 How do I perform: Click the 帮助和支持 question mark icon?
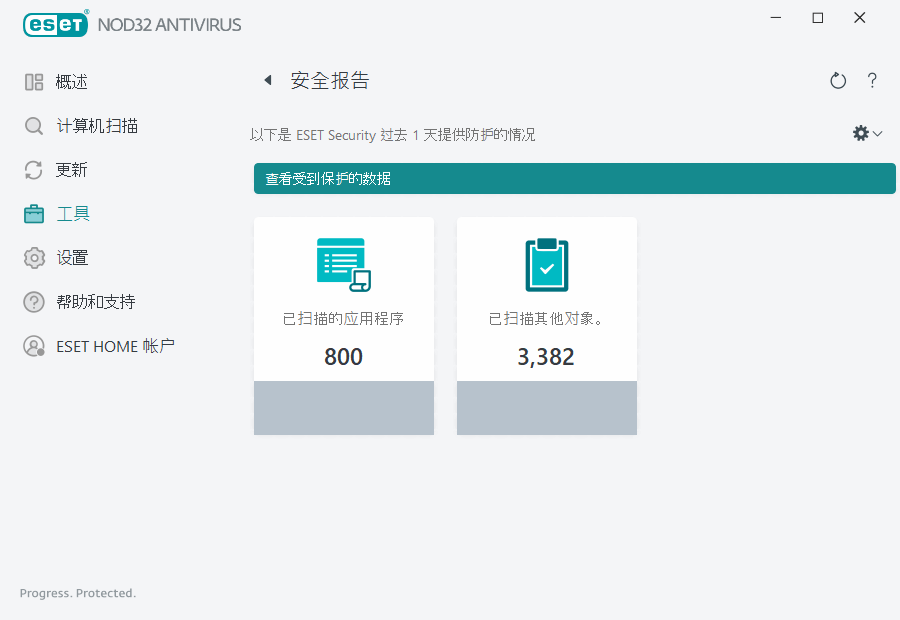(x=34, y=301)
